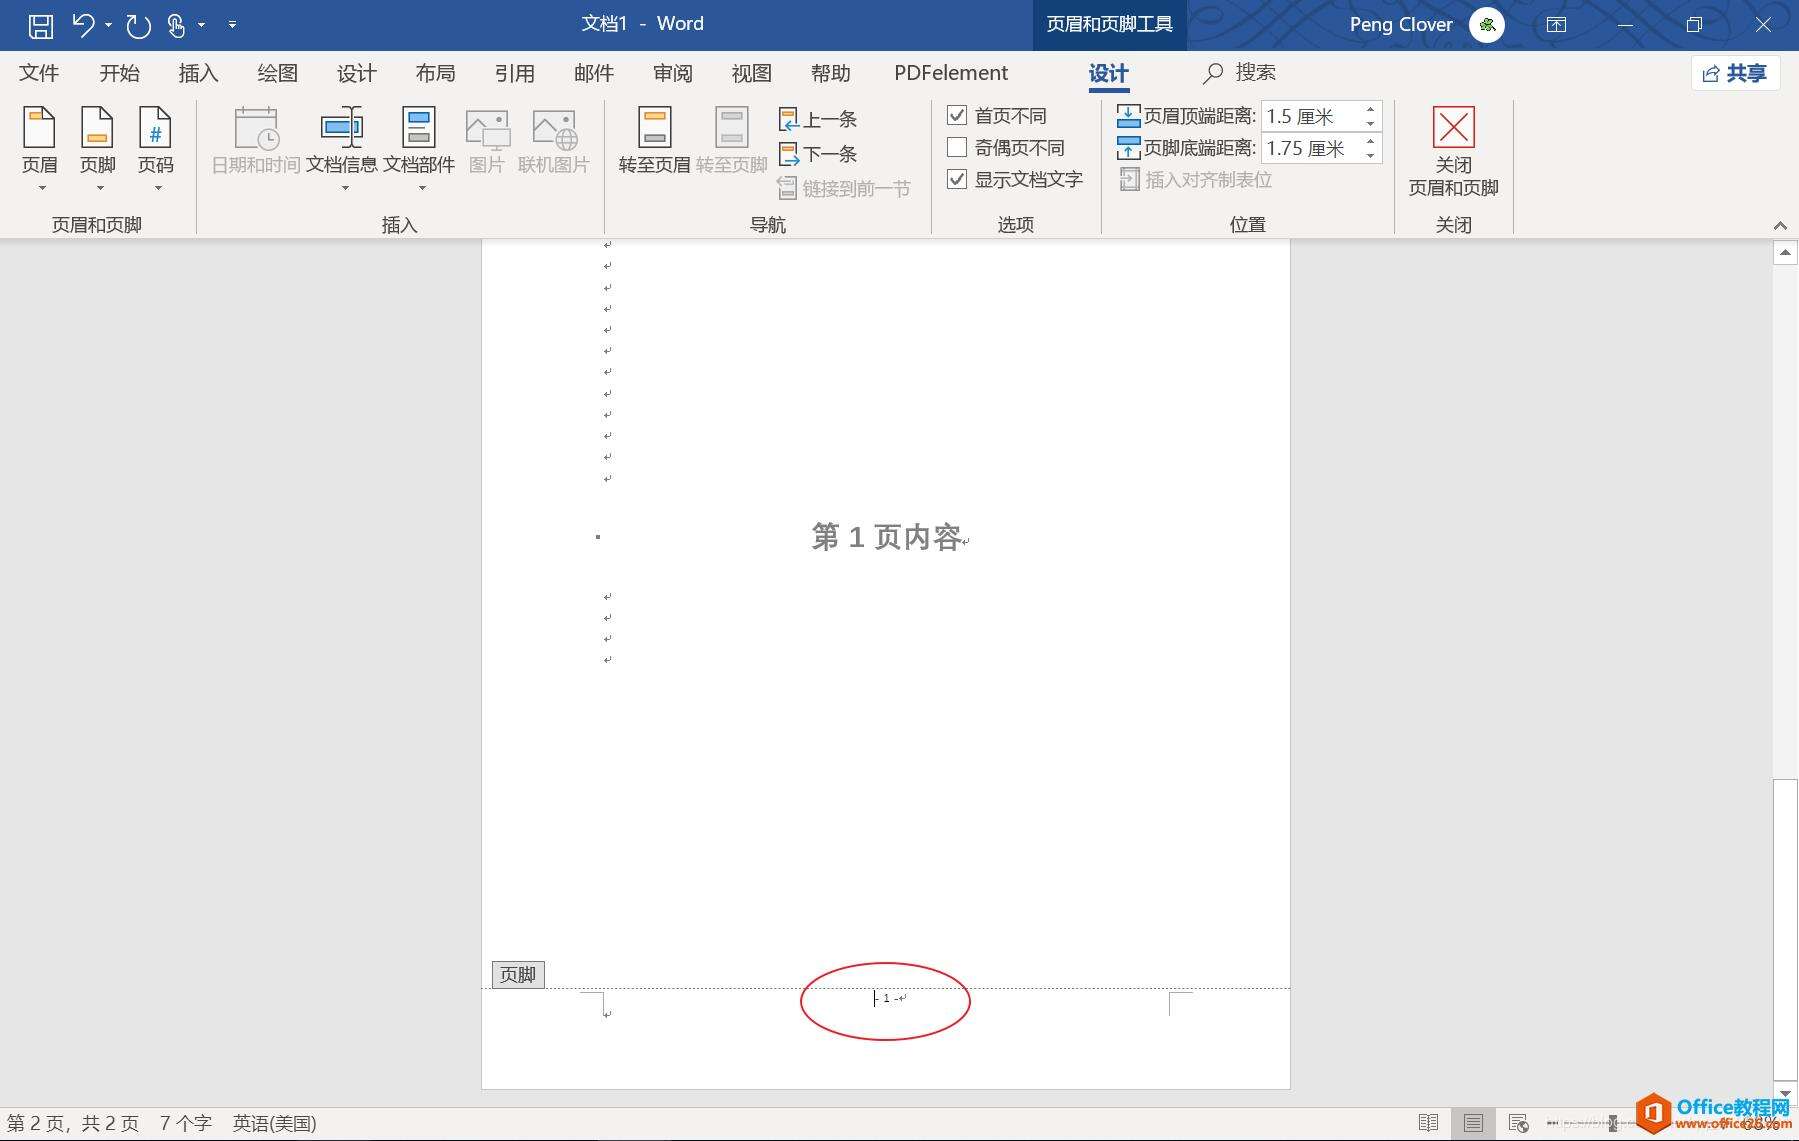Open the View (视图) tab
This screenshot has width=1799, height=1141.
pyautogui.click(x=751, y=73)
